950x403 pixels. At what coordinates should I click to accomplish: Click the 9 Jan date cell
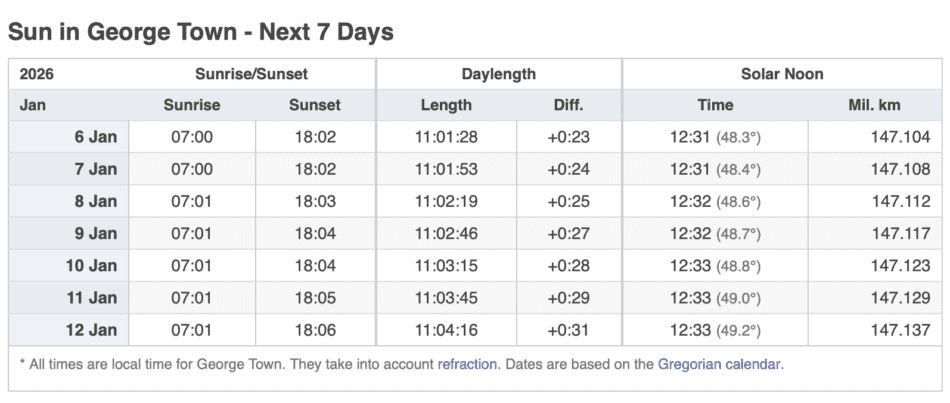pyautogui.click(x=96, y=233)
